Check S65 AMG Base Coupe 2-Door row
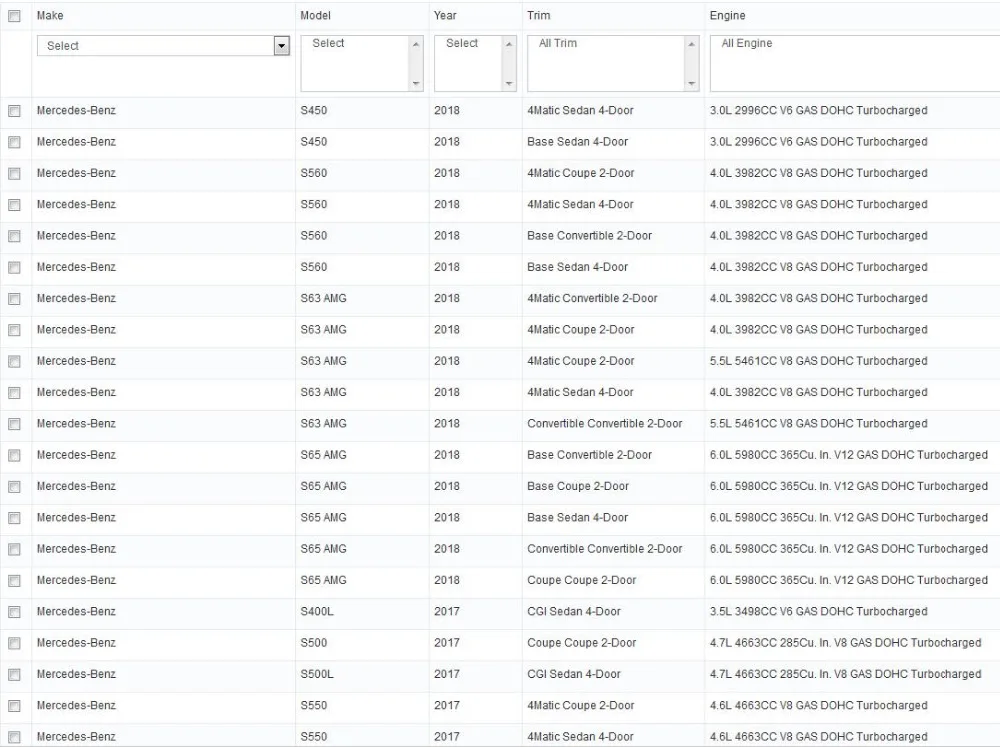The image size is (1000, 747). point(14,487)
